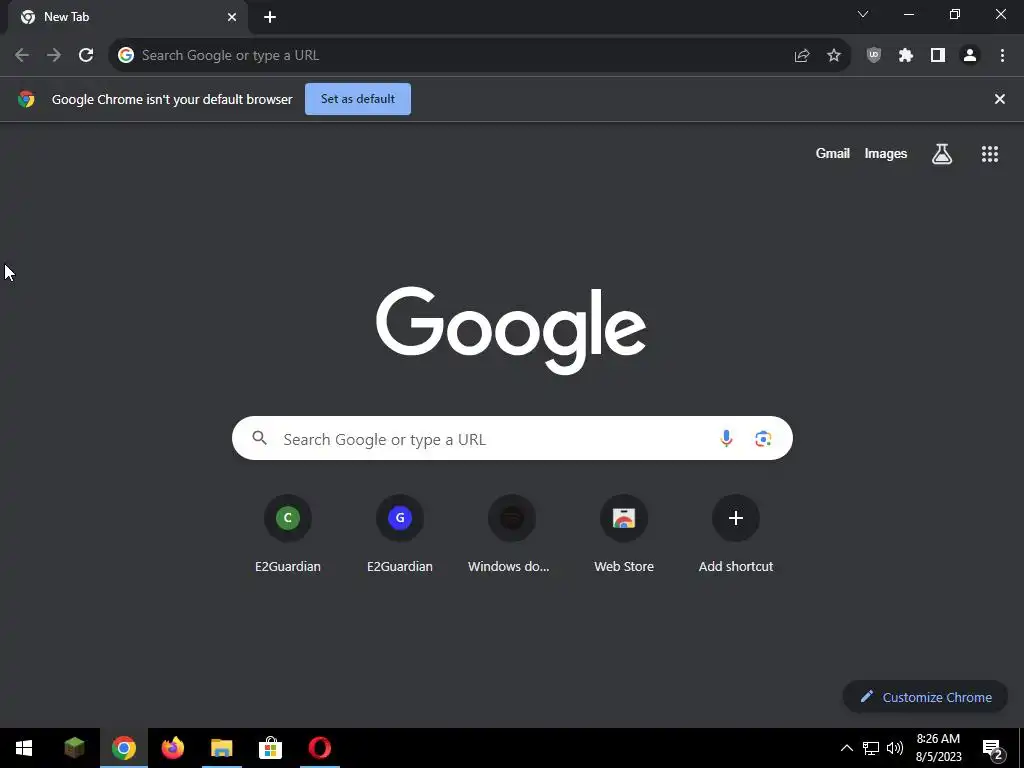
Task: Open File Explorer from the taskbar
Action: tap(222, 748)
